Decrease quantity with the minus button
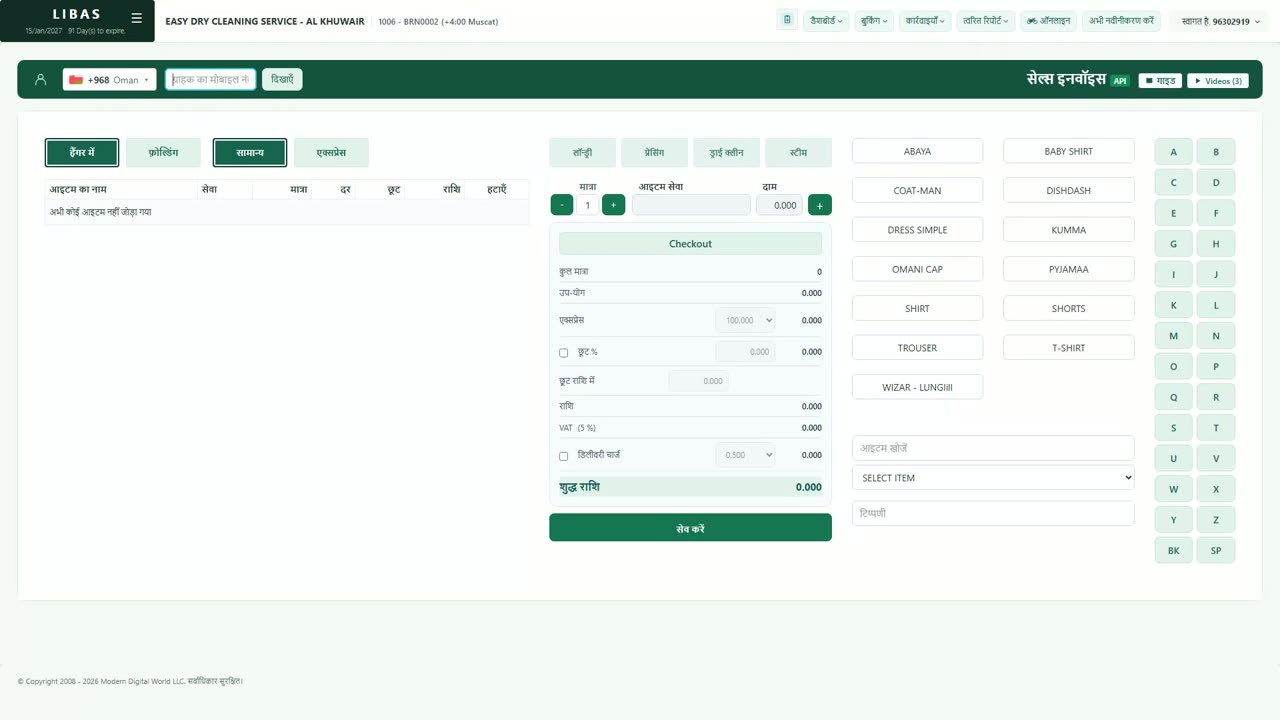The height and width of the screenshot is (720, 1280). (x=562, y=205)
